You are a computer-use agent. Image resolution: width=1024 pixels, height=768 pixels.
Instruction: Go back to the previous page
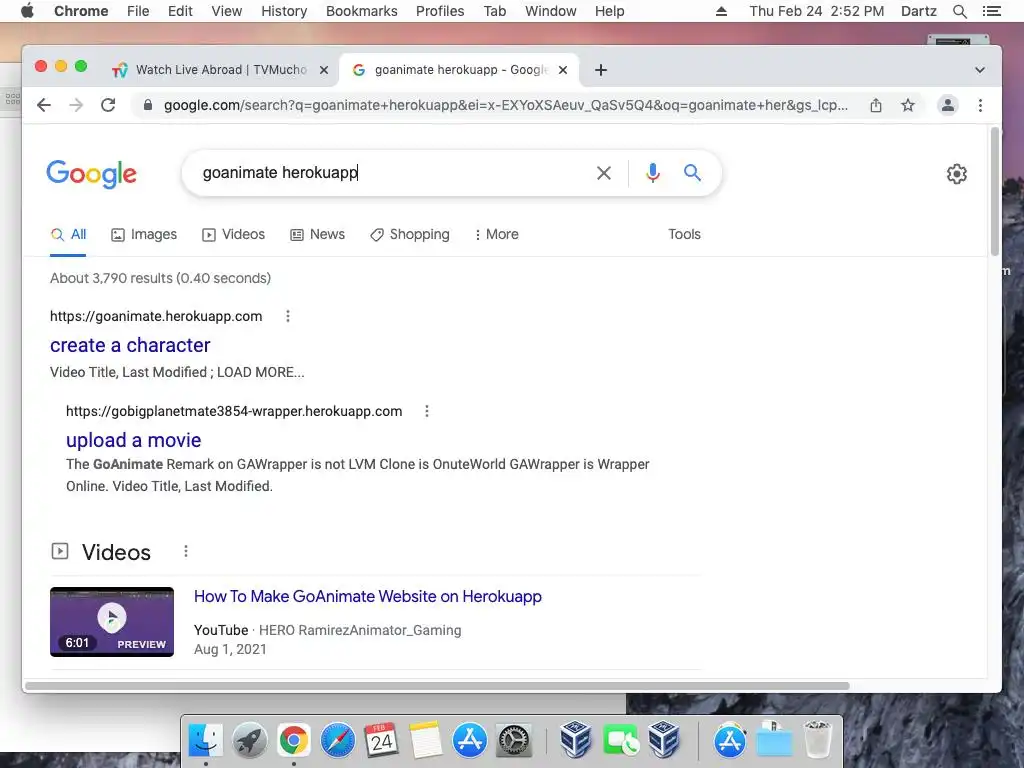[x=44, y=105]
